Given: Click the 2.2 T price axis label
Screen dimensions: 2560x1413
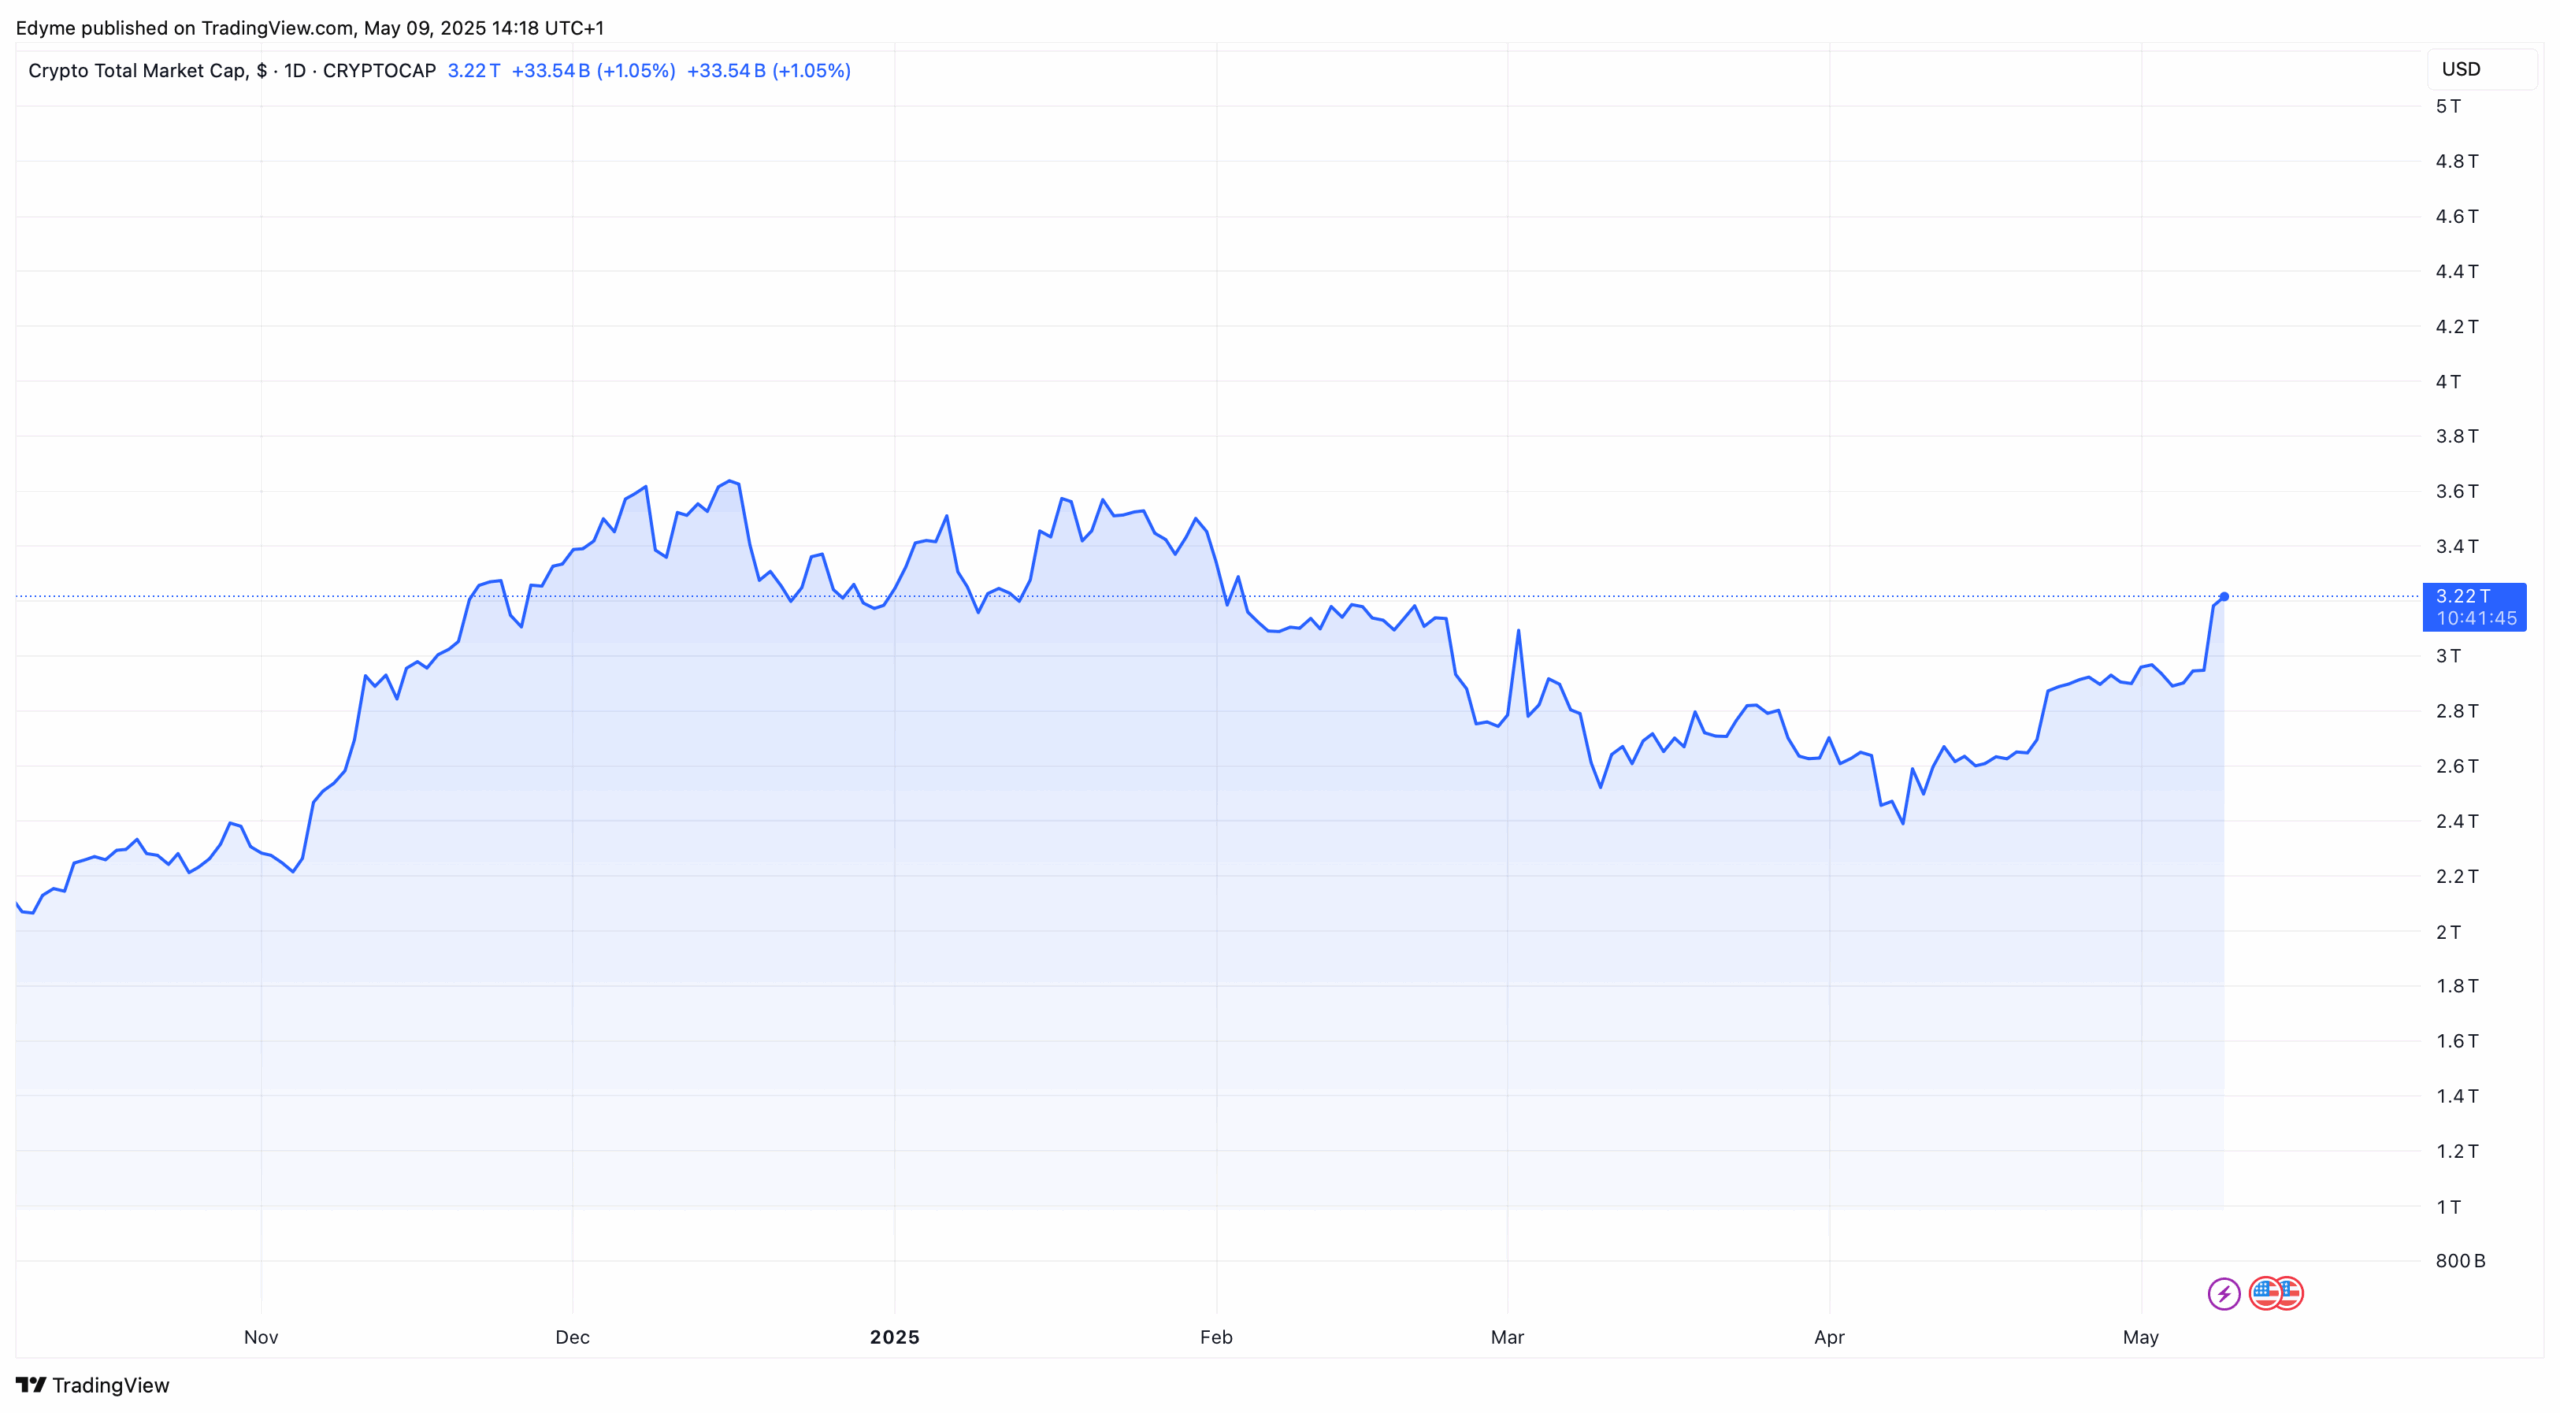Looking at the screenshot, I should coord(2456,876).
